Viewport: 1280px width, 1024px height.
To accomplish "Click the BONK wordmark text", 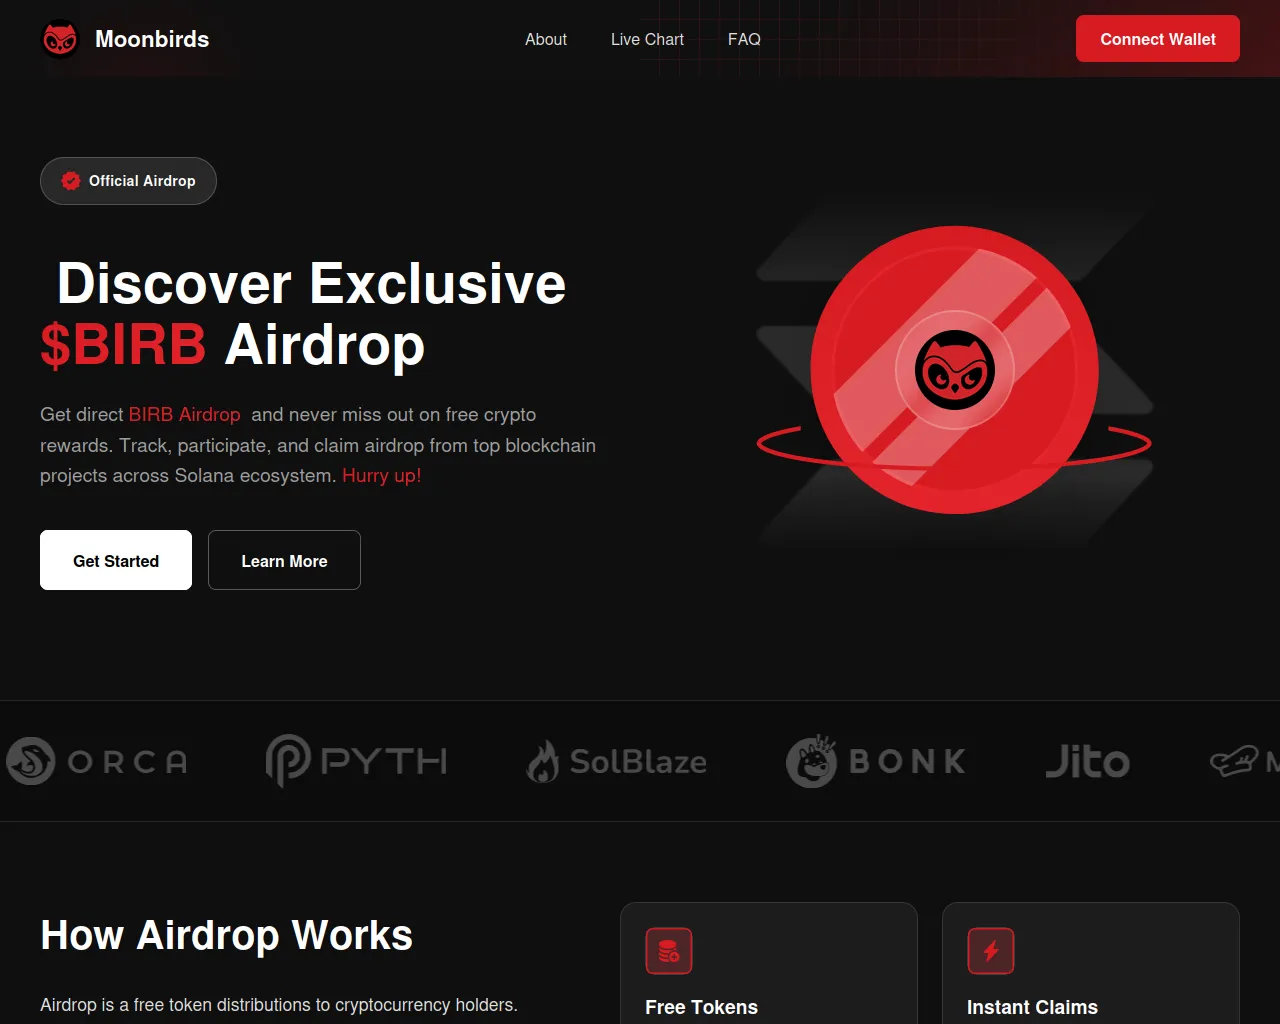I will click(x=908, y=761).
